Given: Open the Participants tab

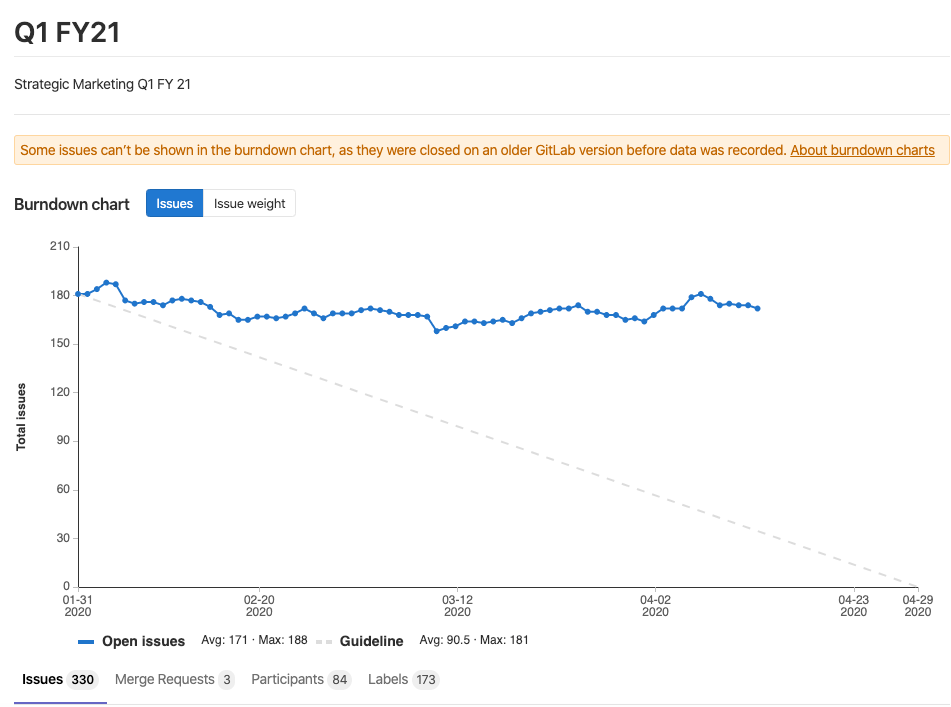Looking at the screenshot, I should coord(287,680).
